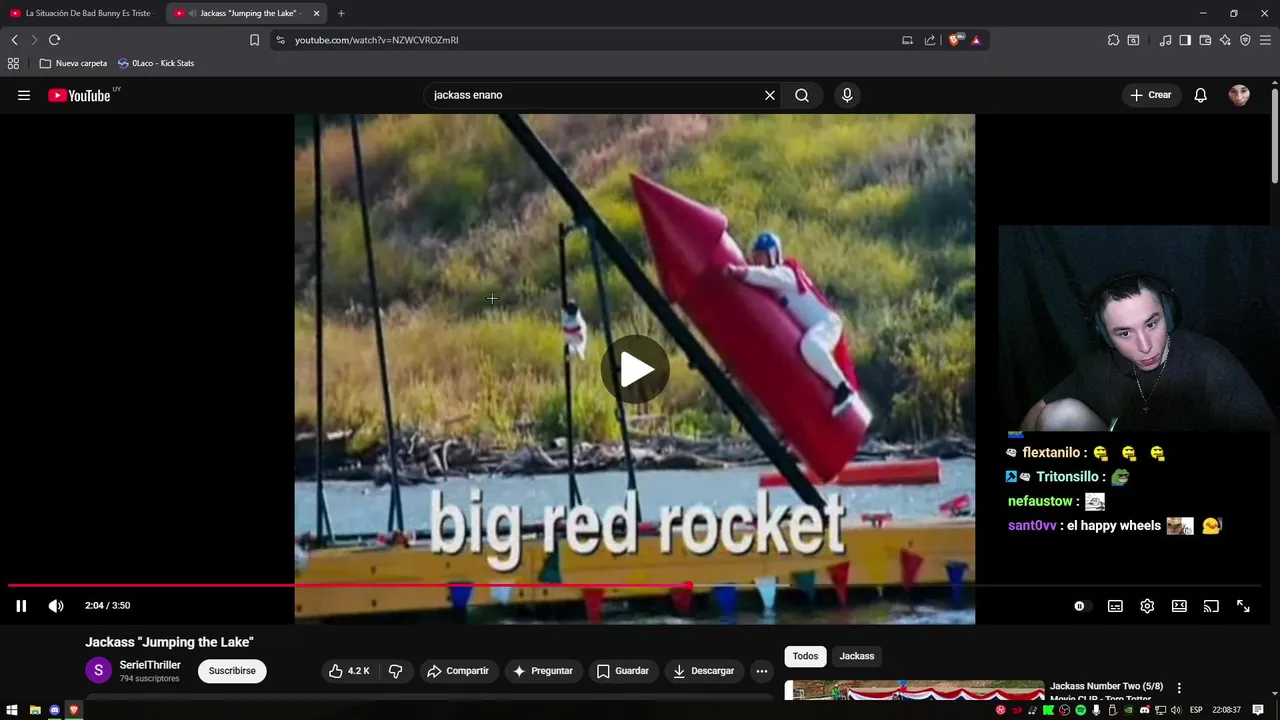Open Brave playlist music note icon
This screenshot has width=1280, height=720.
1165,40
